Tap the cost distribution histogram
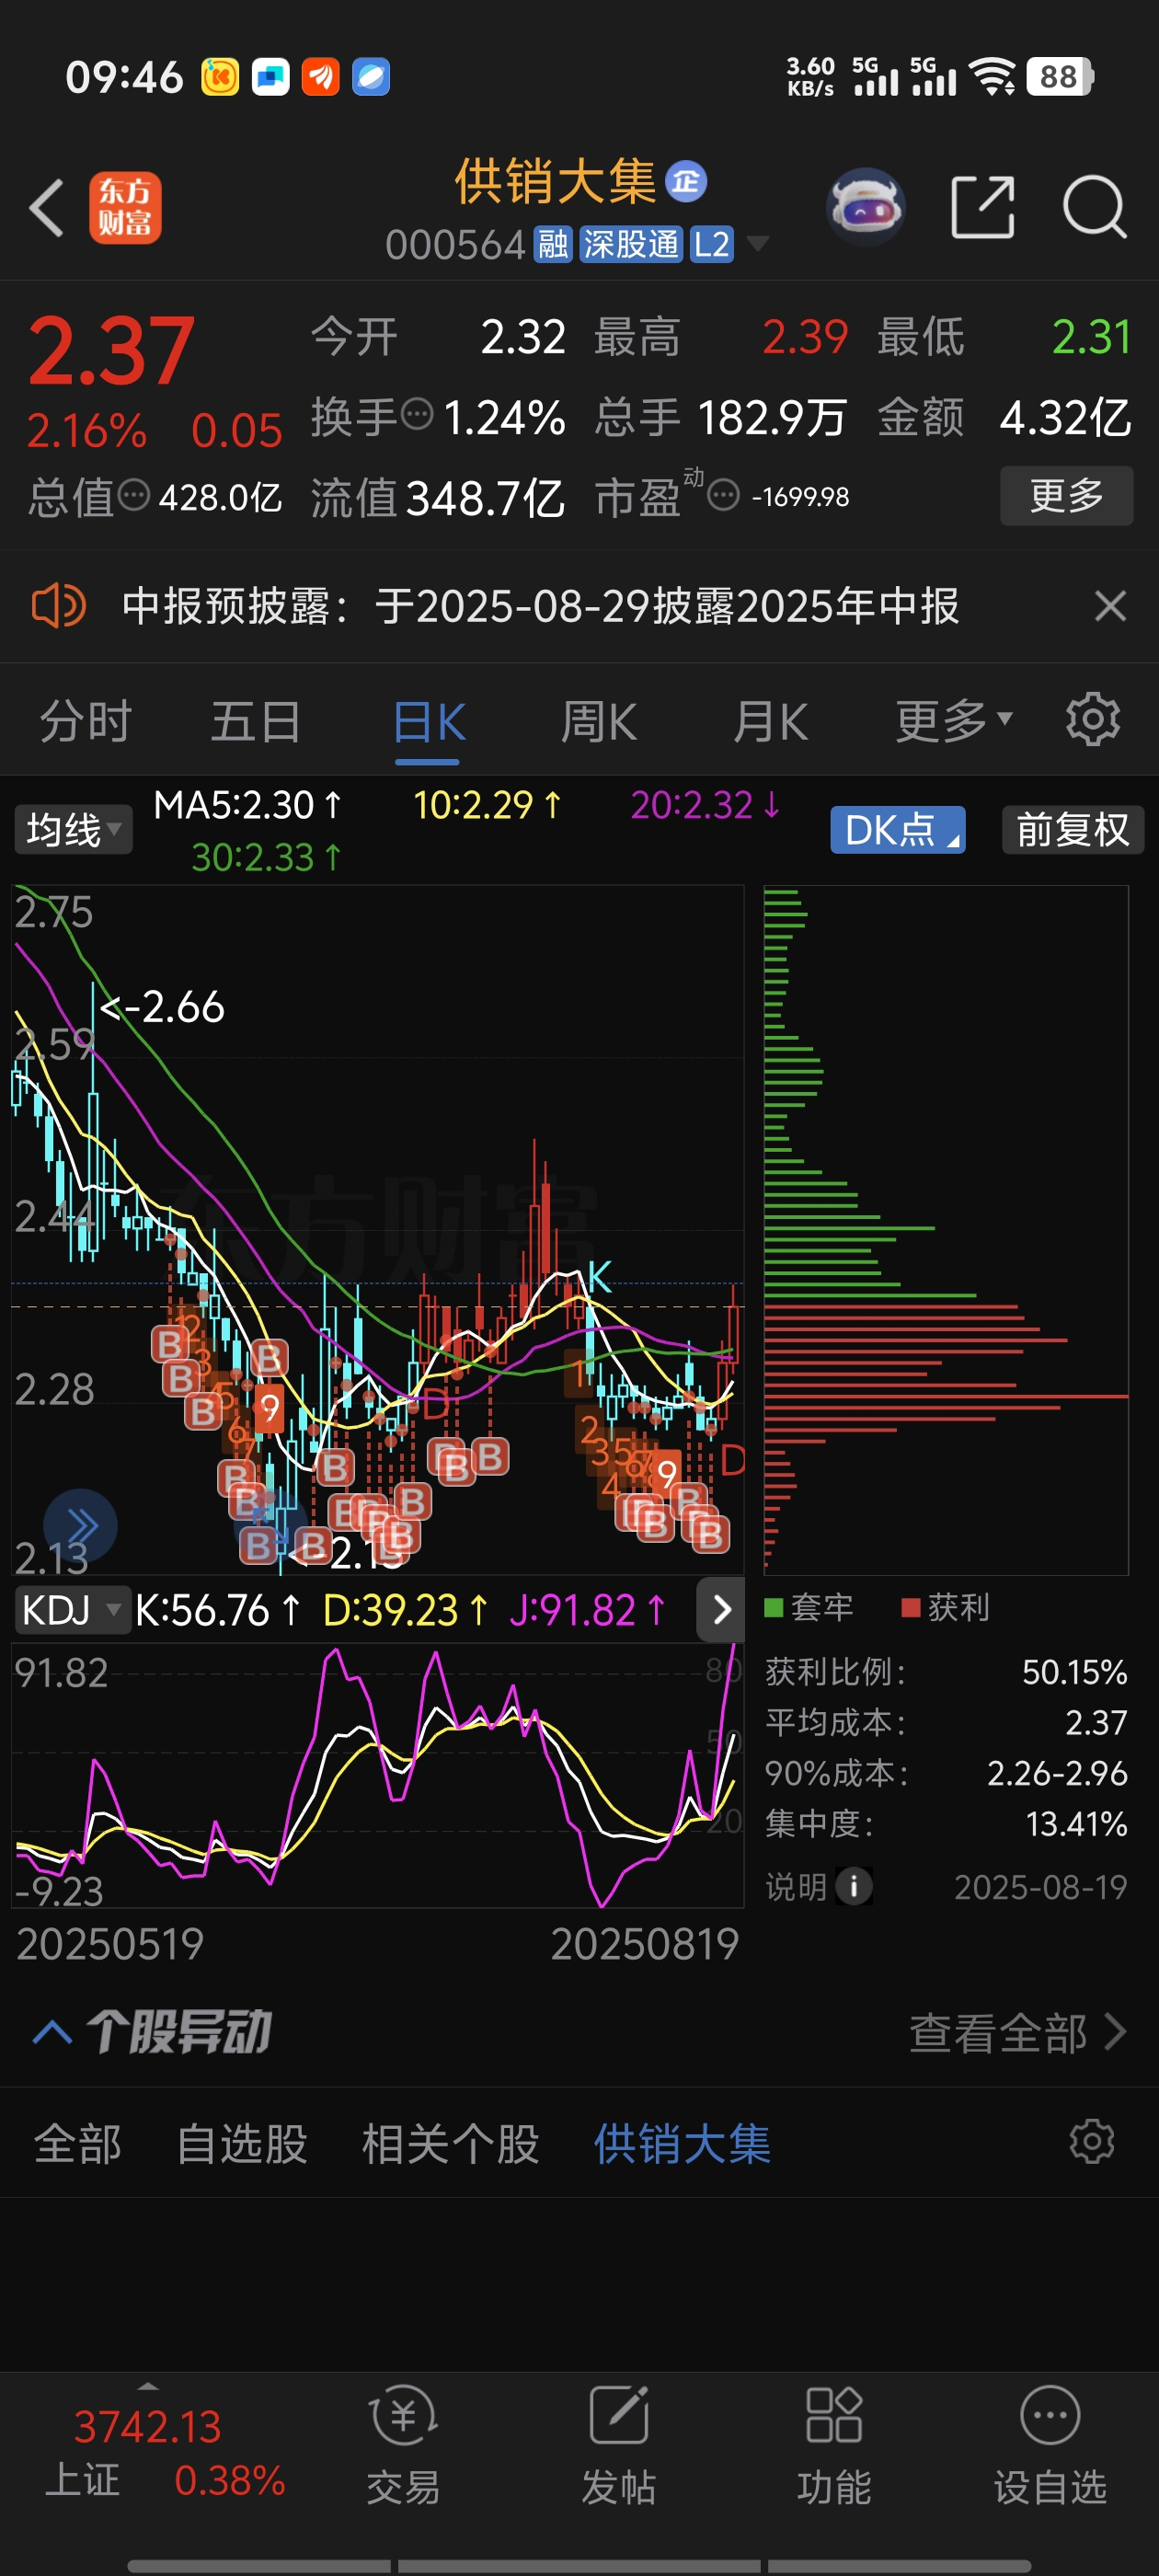Viewport: 1159px width, 2576px height. (945, 1229)
